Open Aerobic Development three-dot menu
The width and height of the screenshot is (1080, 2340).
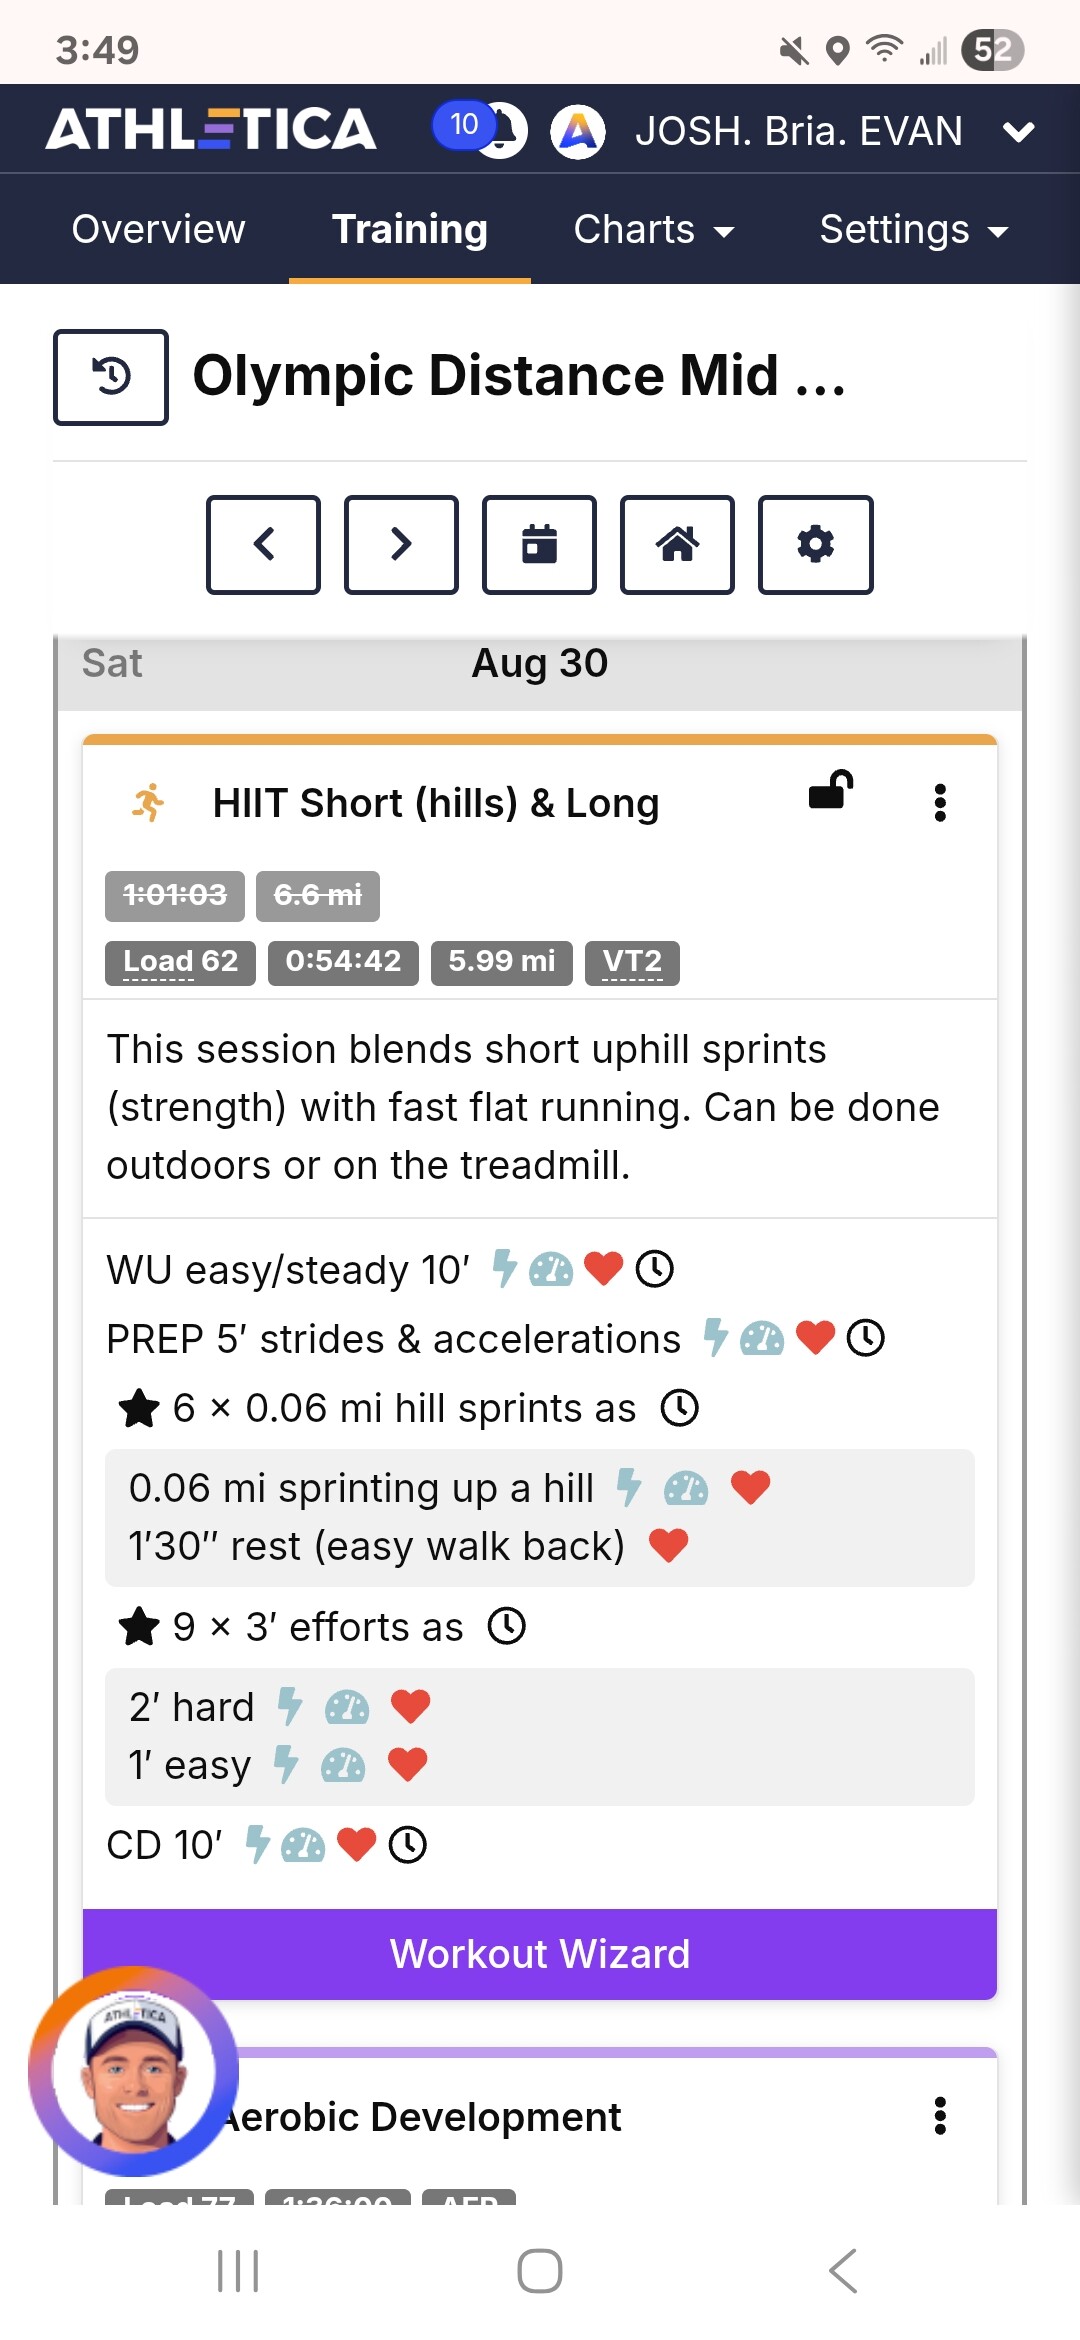click(x=939, y=2116)
